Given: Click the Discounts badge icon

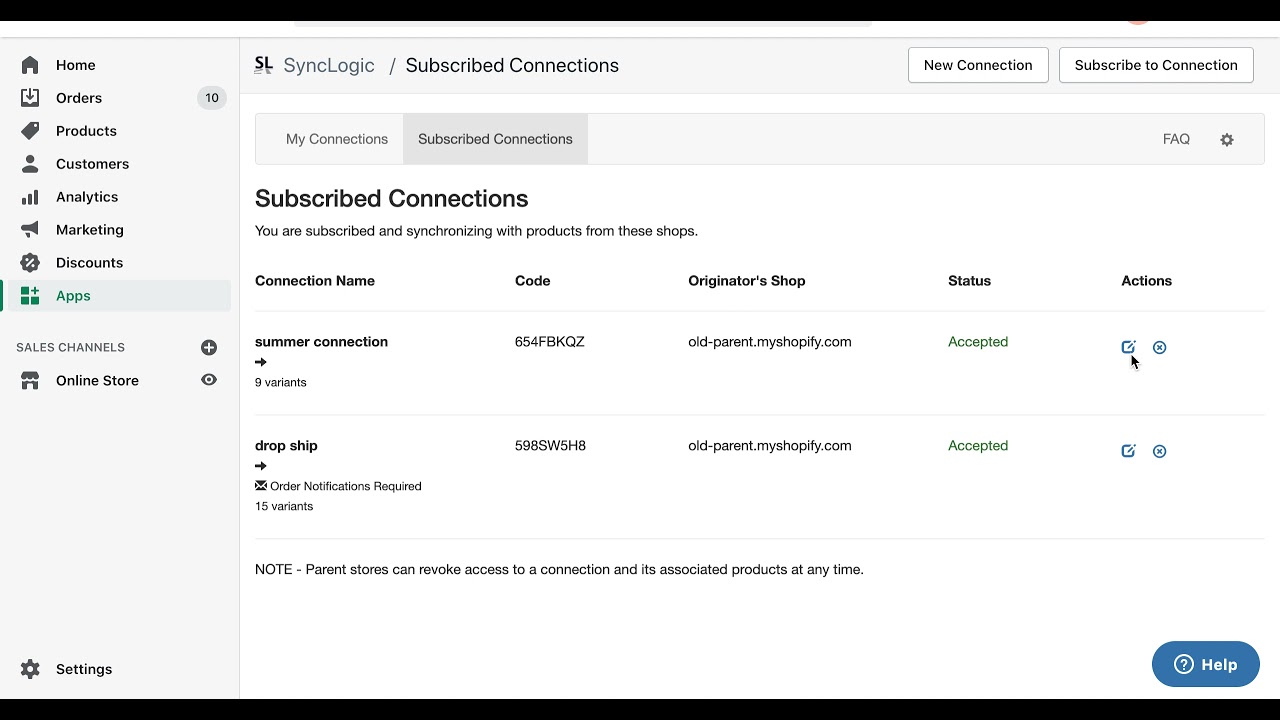Looking at the screenshot, I should 30,263.
